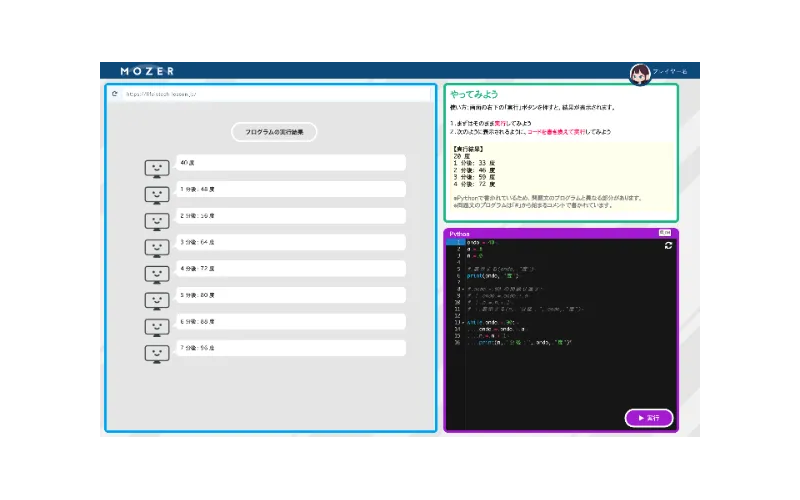Image resolution: width=800 pixels, height=500 pixels.
Task: Open the user avatar profile picture
Action: (640, 72)
